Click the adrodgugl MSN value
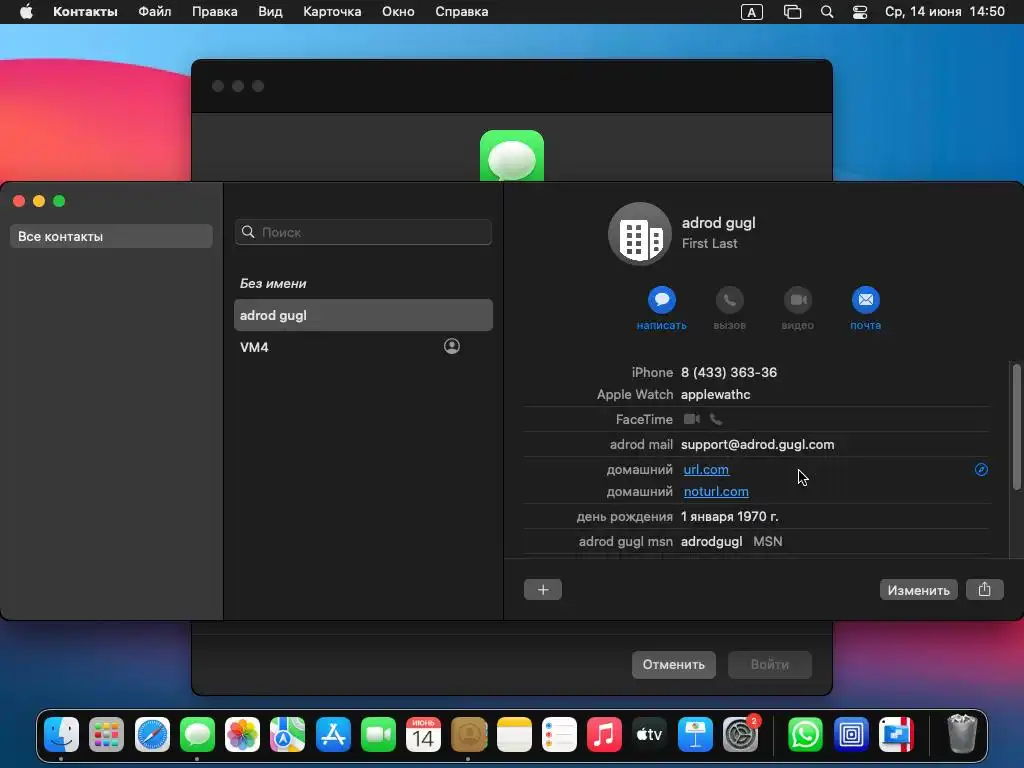Image resolution: width=1024 pixels, height=768 pixels. click(x=711, y=541)
